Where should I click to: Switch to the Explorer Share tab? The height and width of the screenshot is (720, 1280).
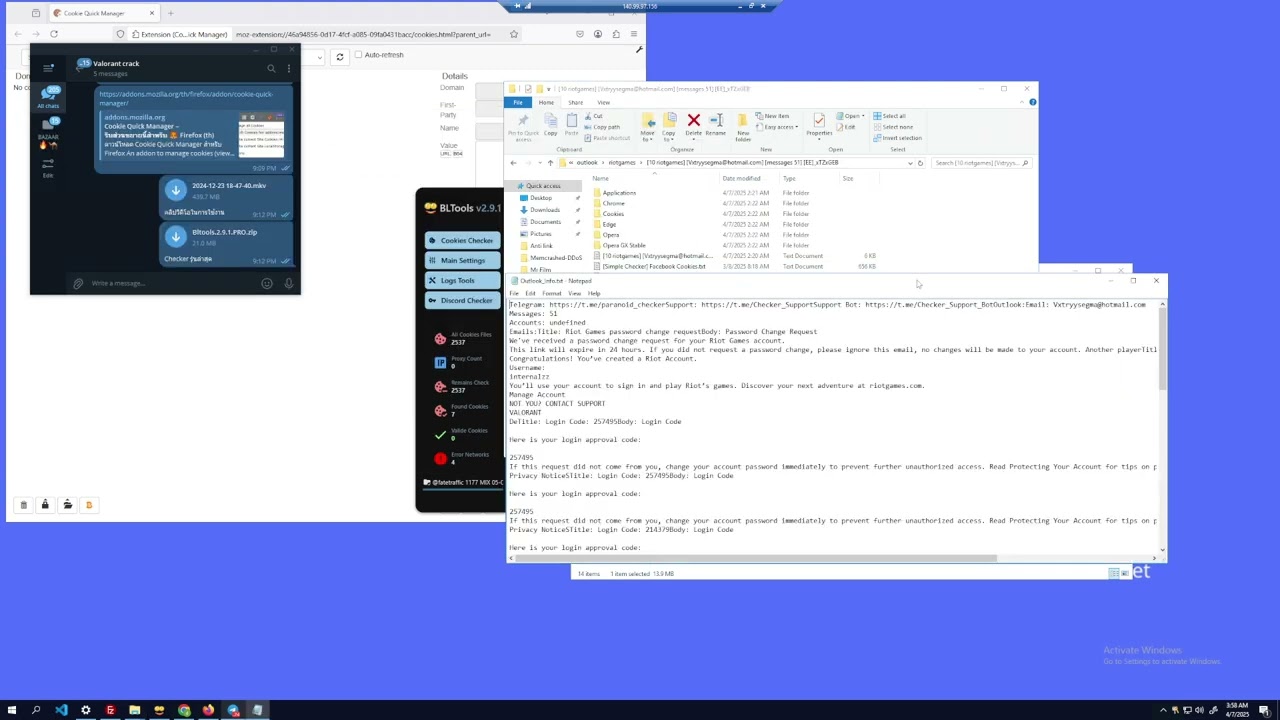[575, 102]
